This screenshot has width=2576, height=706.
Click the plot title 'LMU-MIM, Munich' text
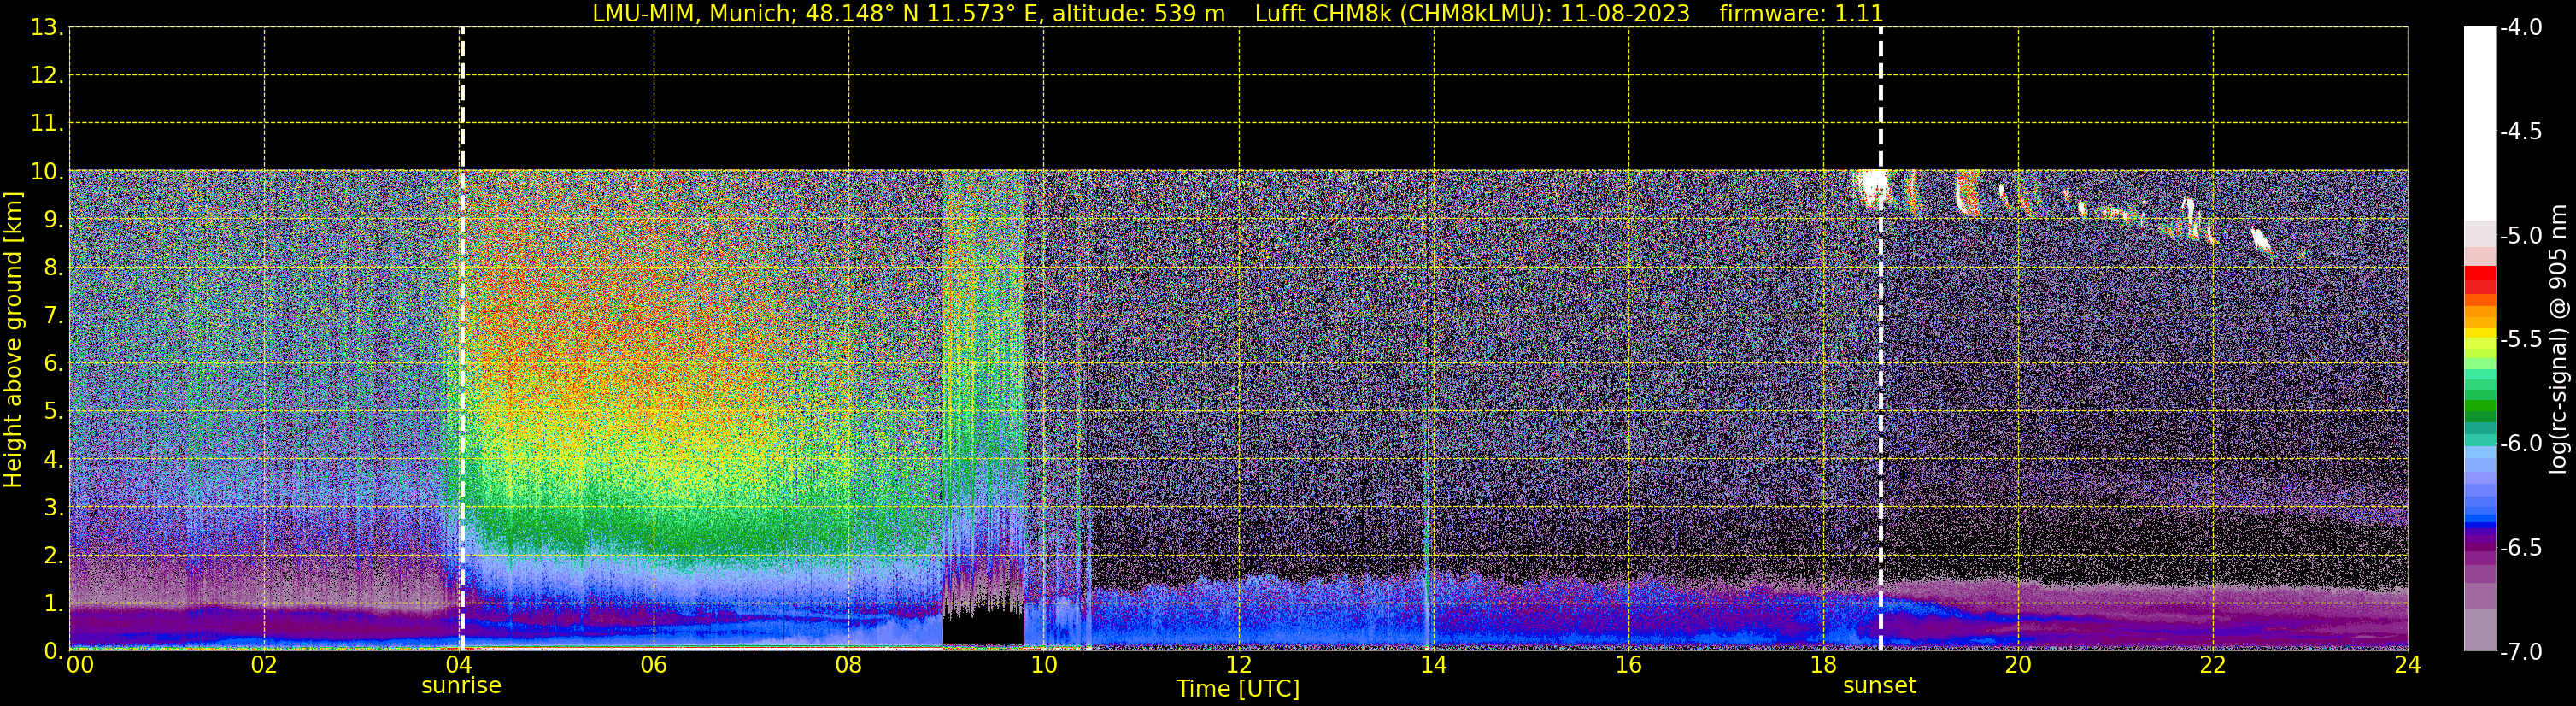[x=692, y=13]
